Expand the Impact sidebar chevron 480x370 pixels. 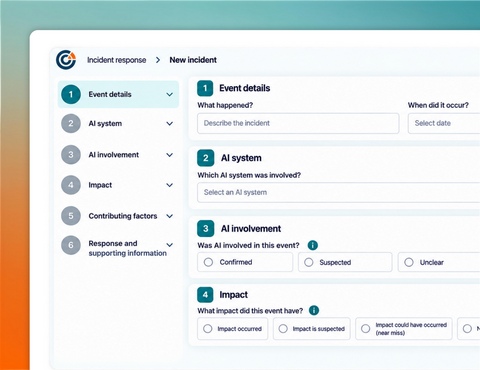[170, 185]
